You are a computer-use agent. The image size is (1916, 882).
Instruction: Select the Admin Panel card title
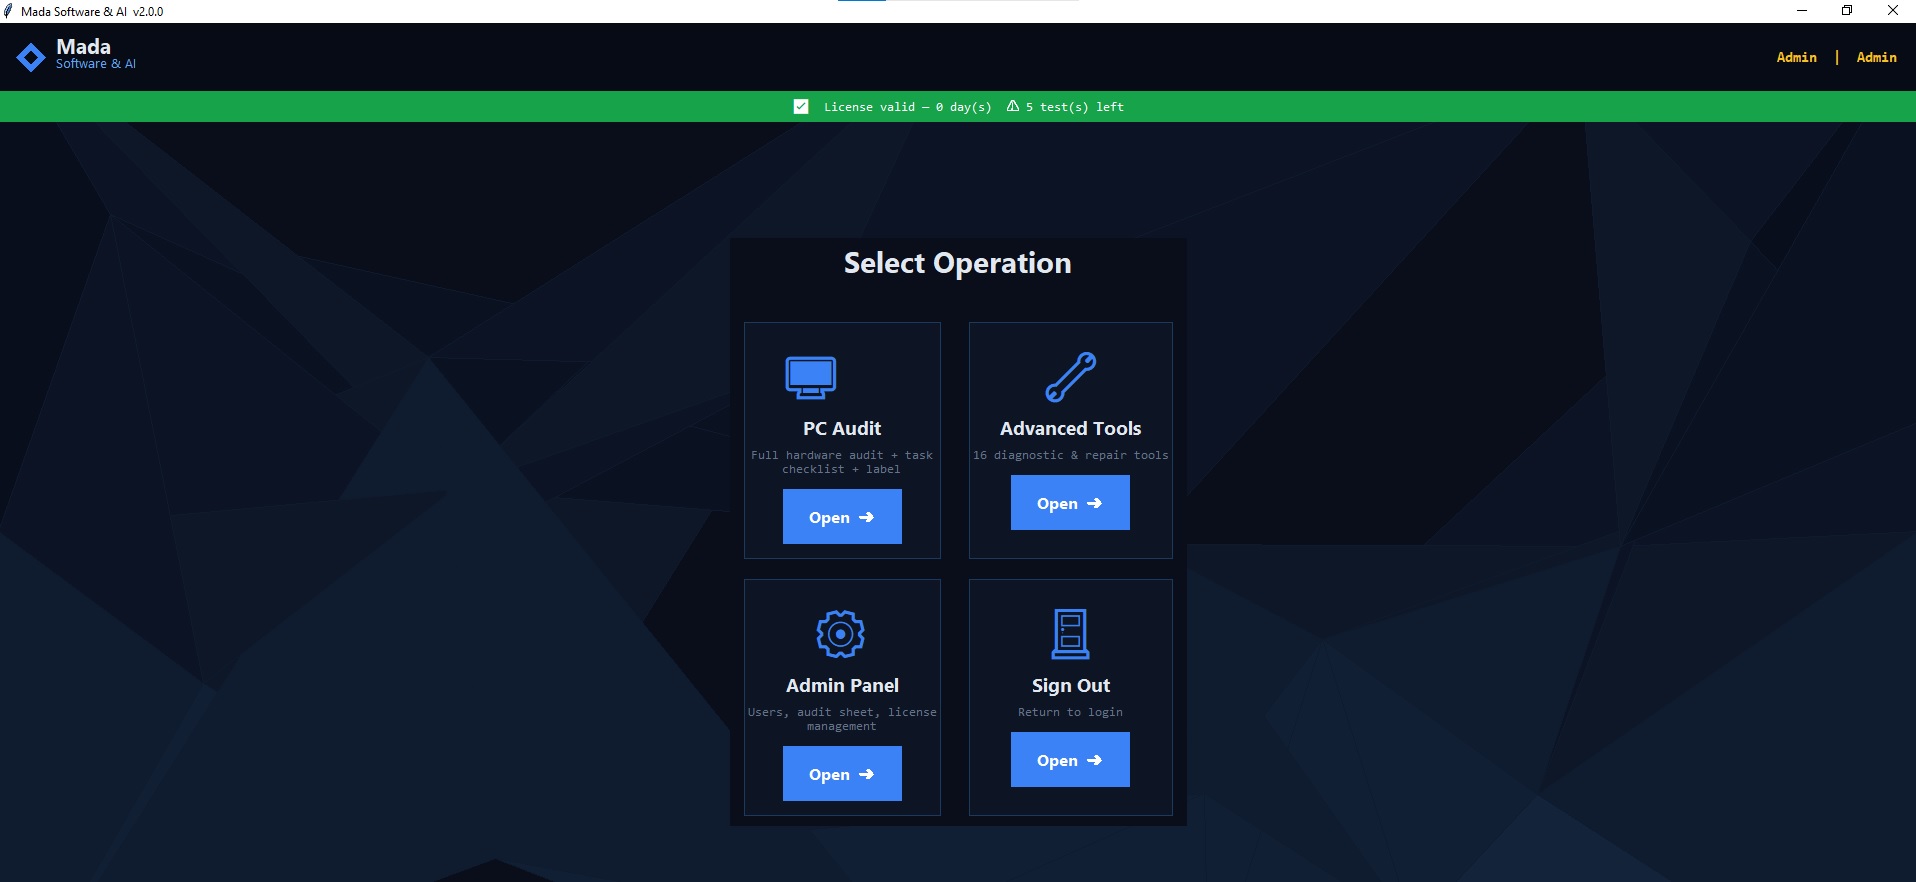coord(842,685)
